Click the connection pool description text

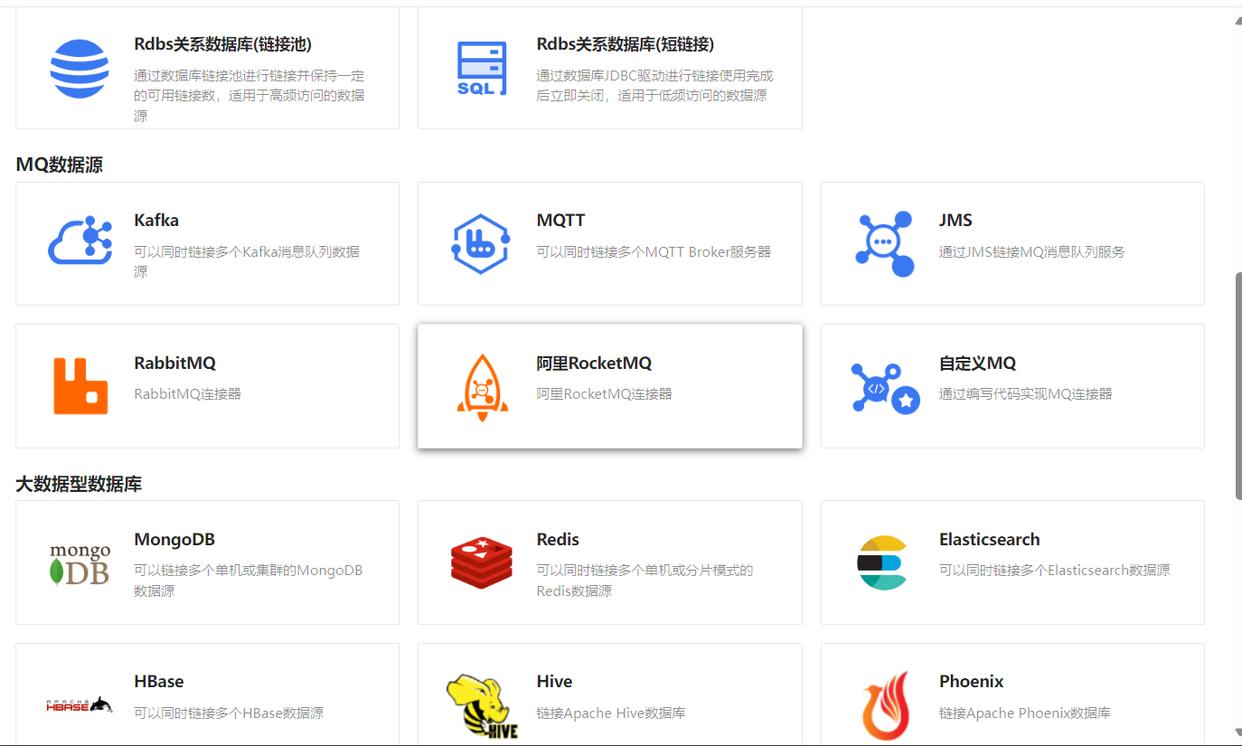pos(249,96)
